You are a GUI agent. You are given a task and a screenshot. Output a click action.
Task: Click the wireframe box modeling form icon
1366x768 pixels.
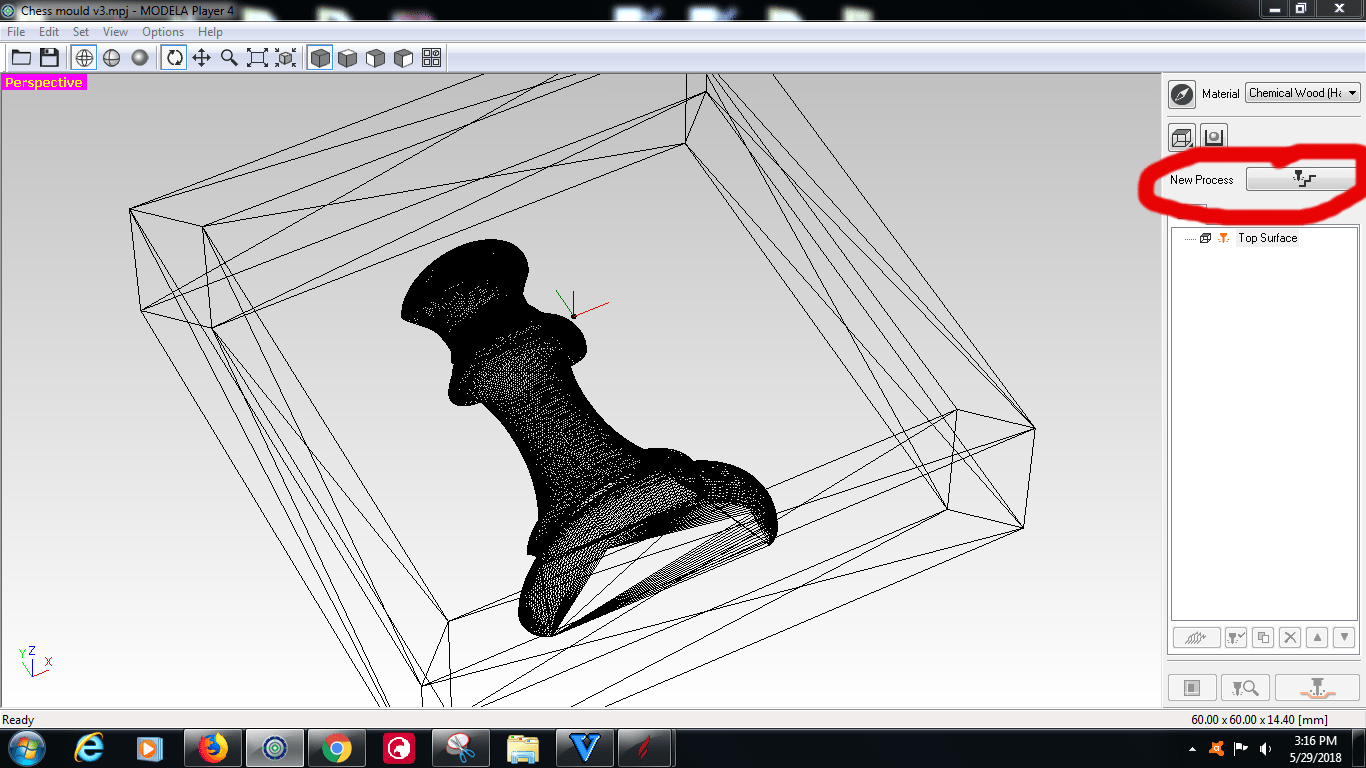pyautogui.click(x=1182, y=137)
